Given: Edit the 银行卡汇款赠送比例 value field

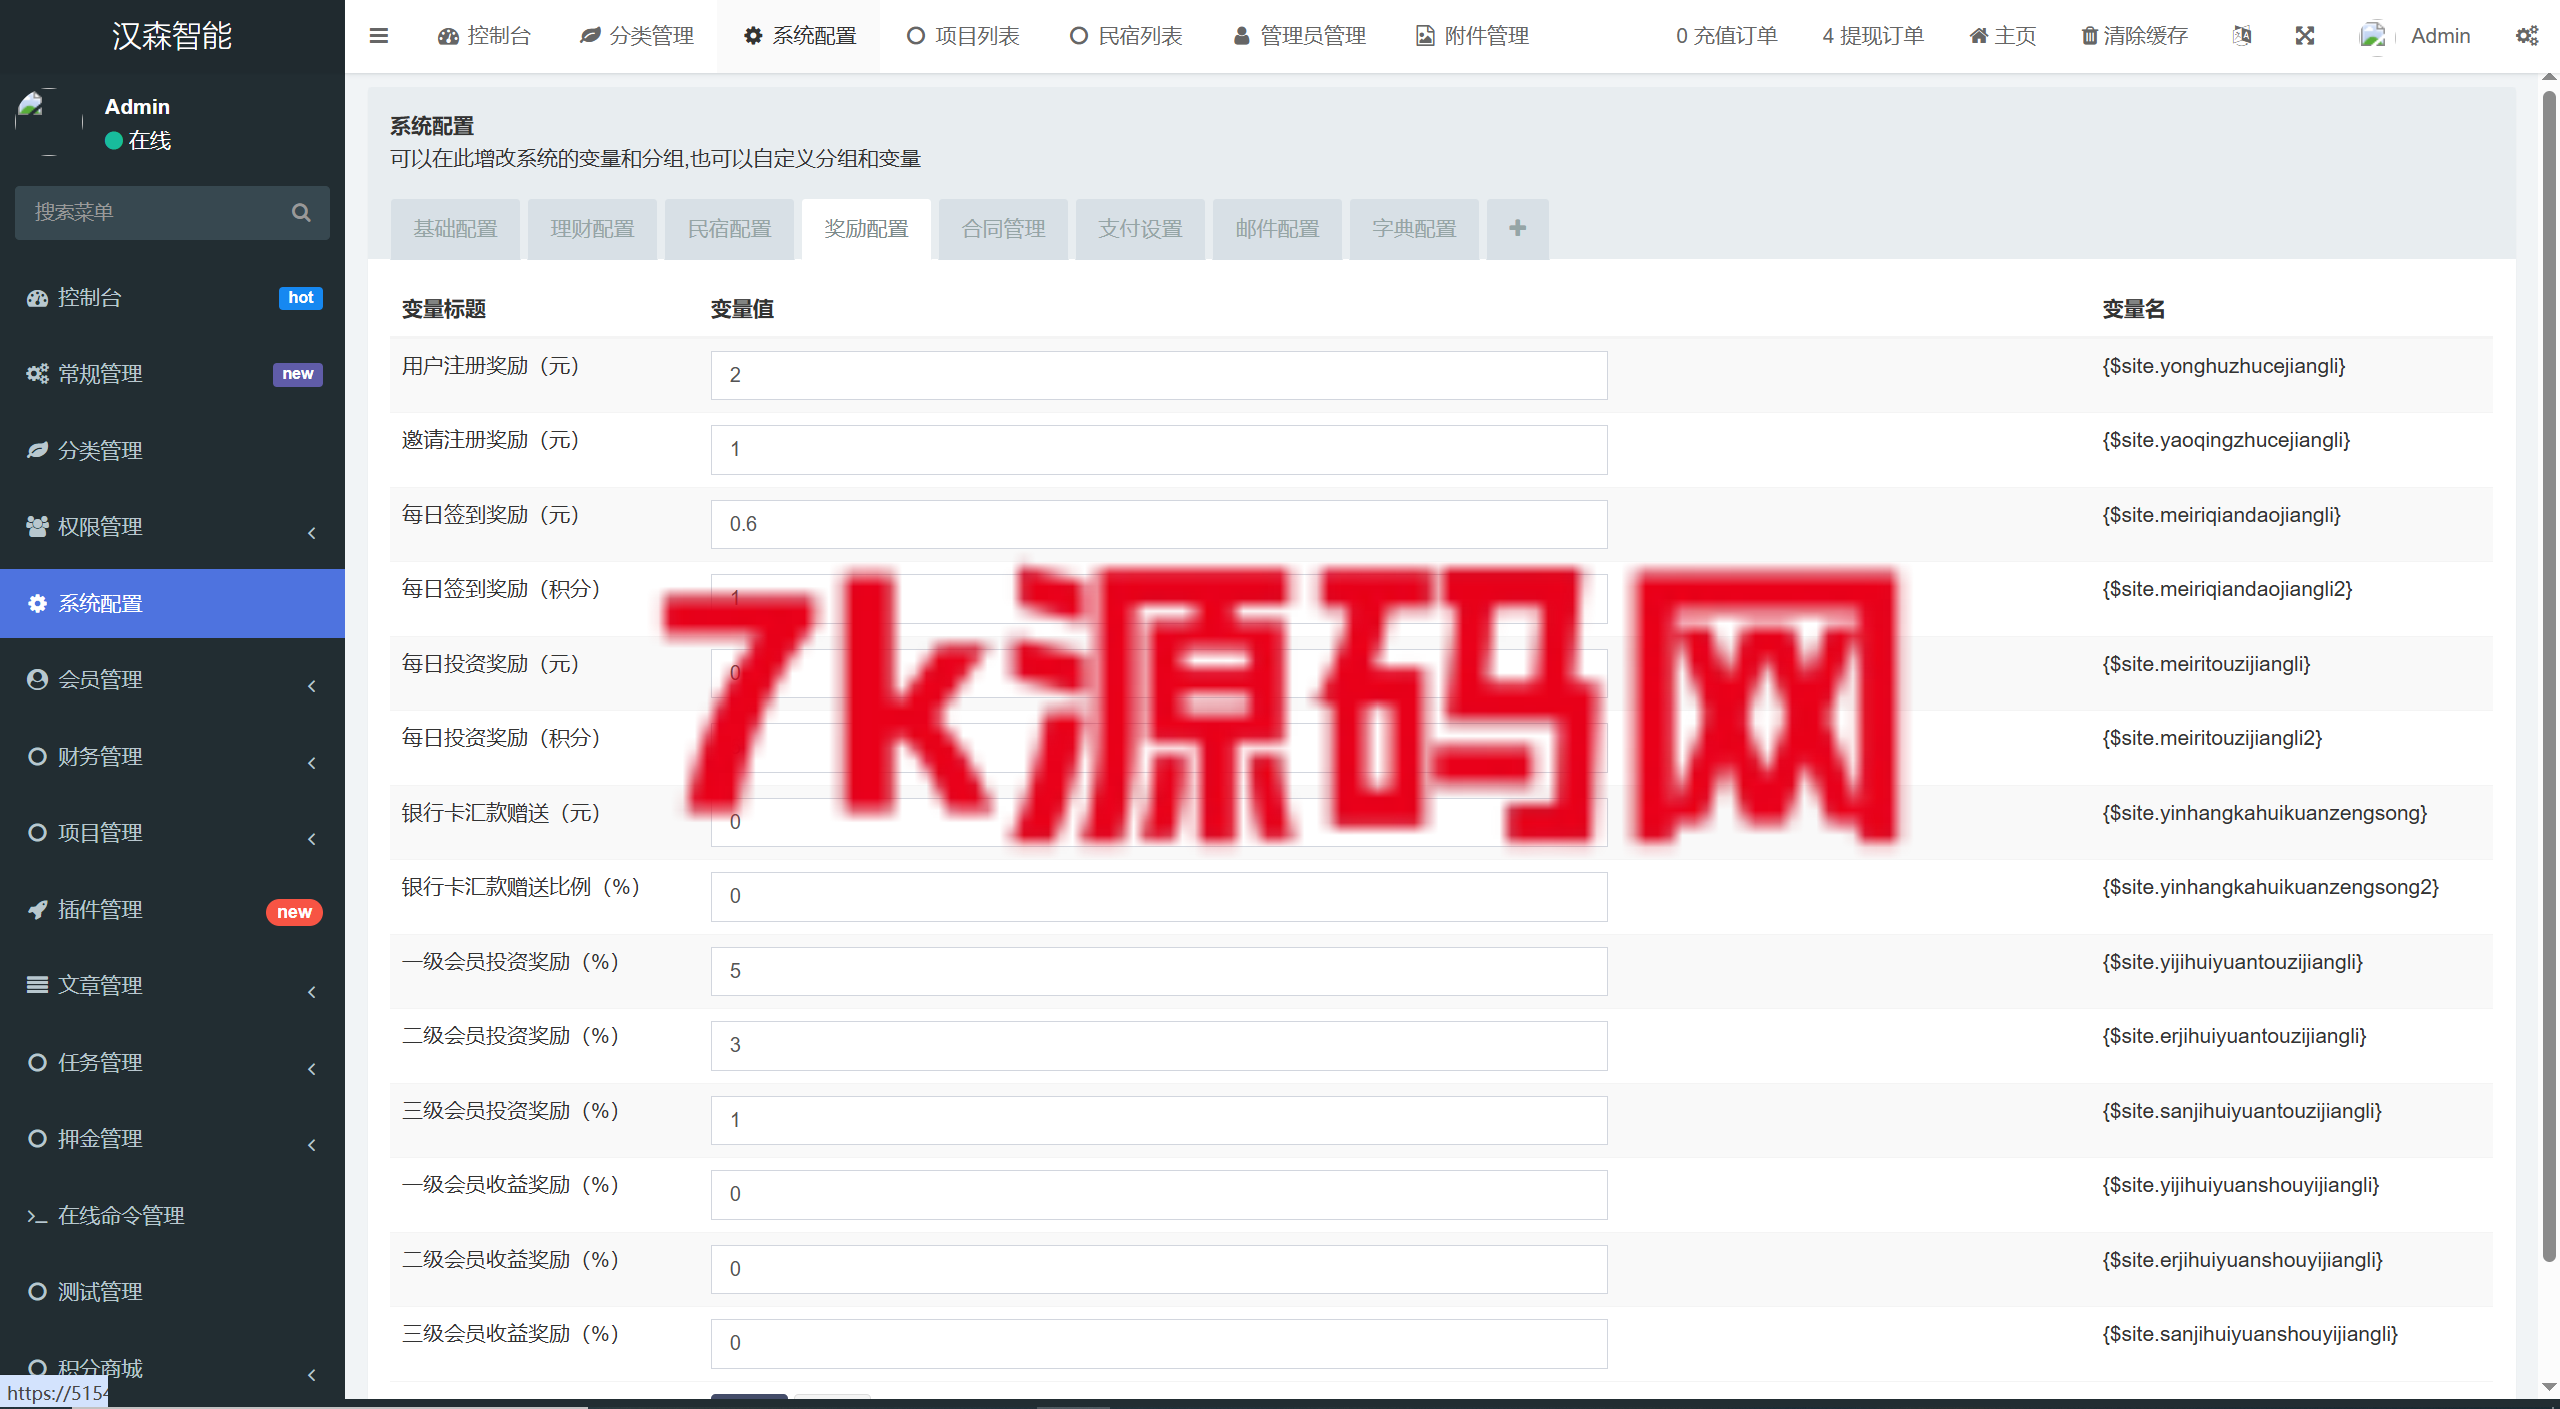Looking at the screenshot, I should (x=1159, y=897).
